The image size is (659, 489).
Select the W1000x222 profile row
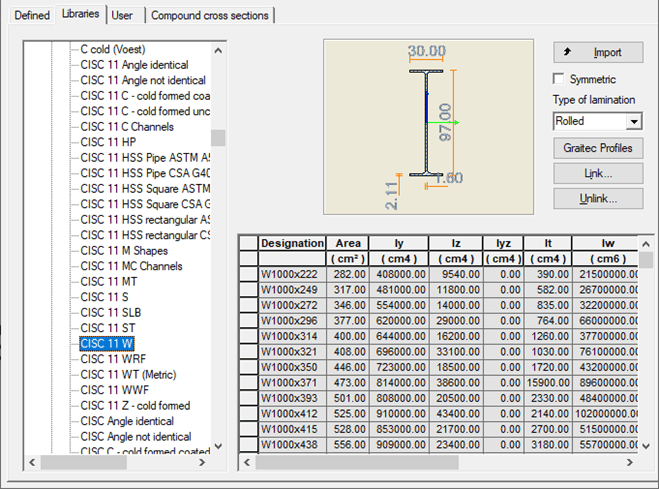[x=291, y=275]
